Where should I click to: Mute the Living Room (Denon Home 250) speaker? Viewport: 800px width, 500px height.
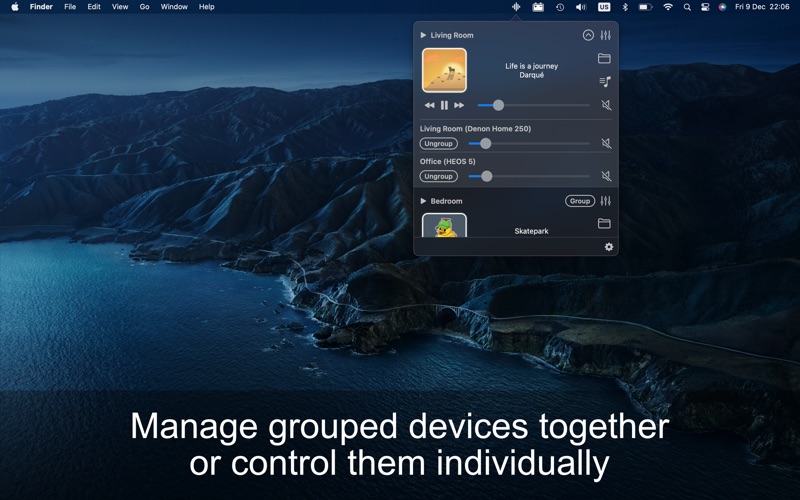[x=606, y=143]
